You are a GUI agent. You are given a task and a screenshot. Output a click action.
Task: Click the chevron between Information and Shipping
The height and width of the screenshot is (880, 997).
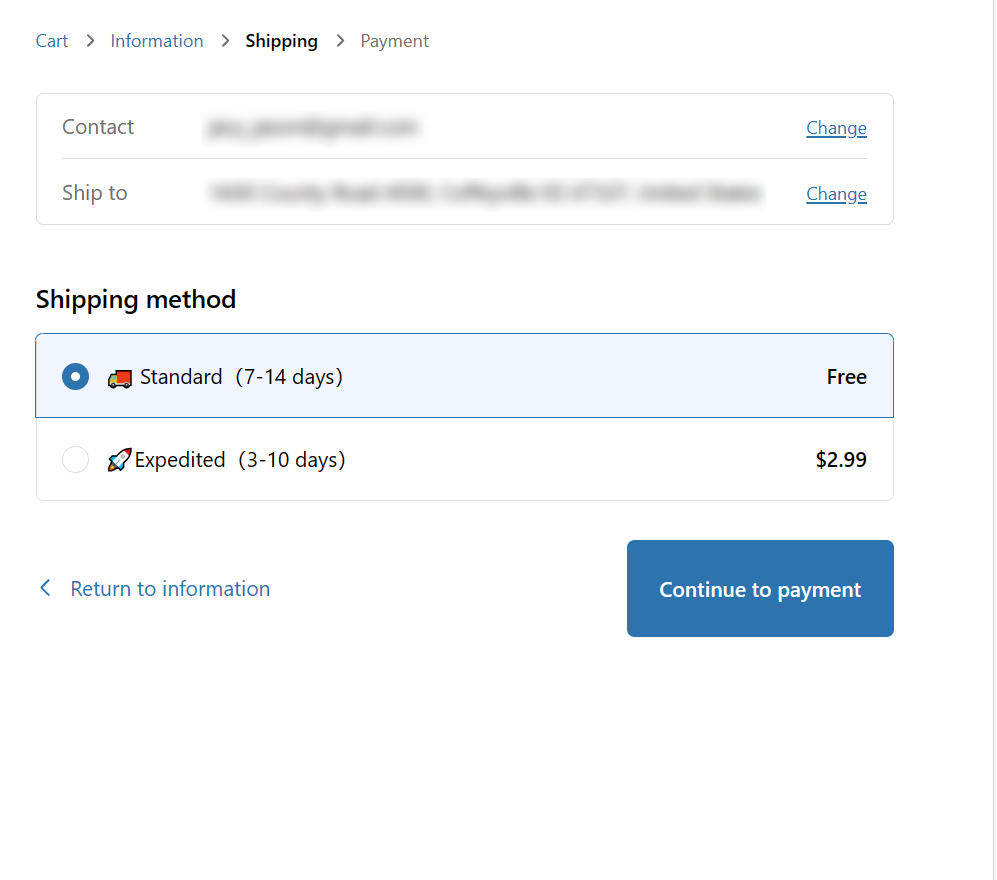(225, 41)
